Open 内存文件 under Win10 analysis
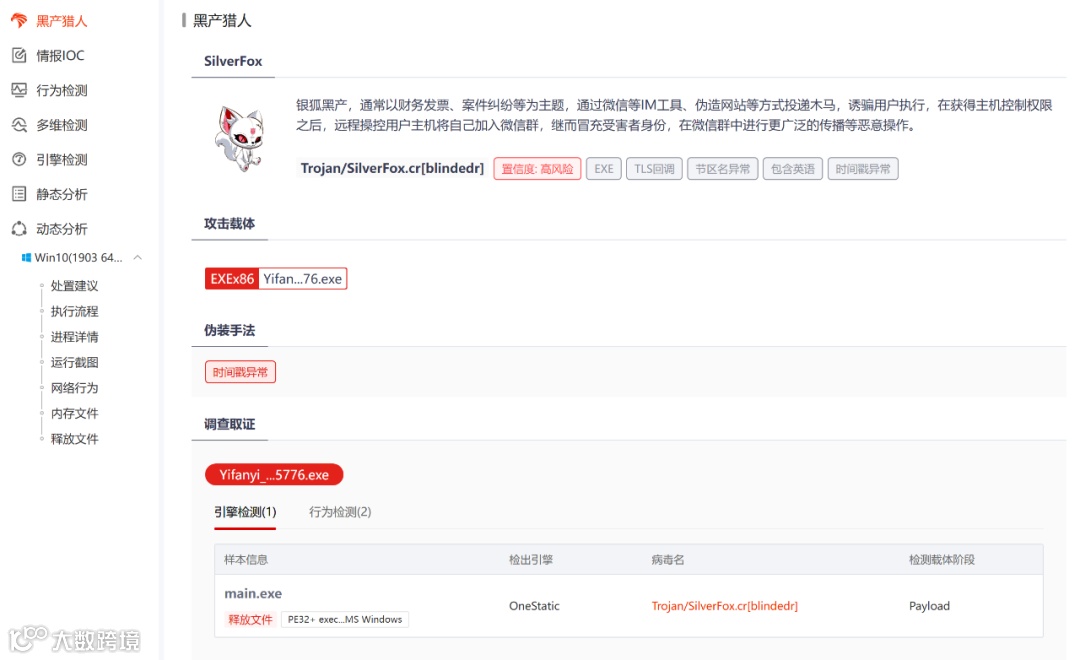This screenshot has height=660, width=1080. (74, 413)
